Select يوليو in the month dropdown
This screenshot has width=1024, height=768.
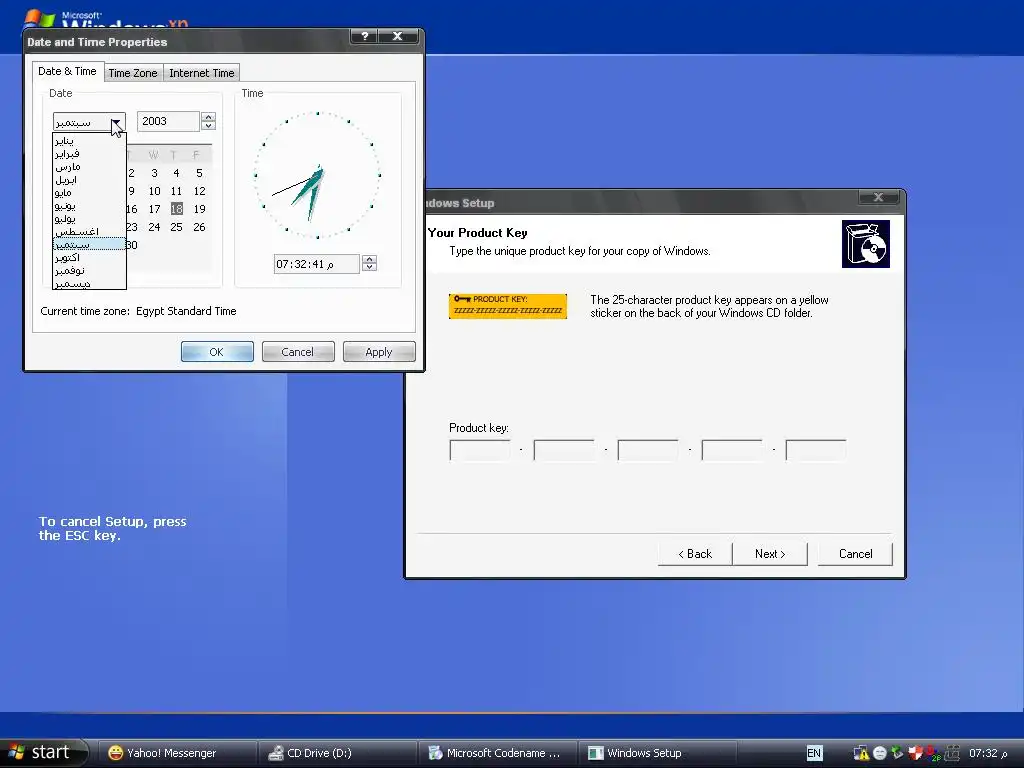89,219
